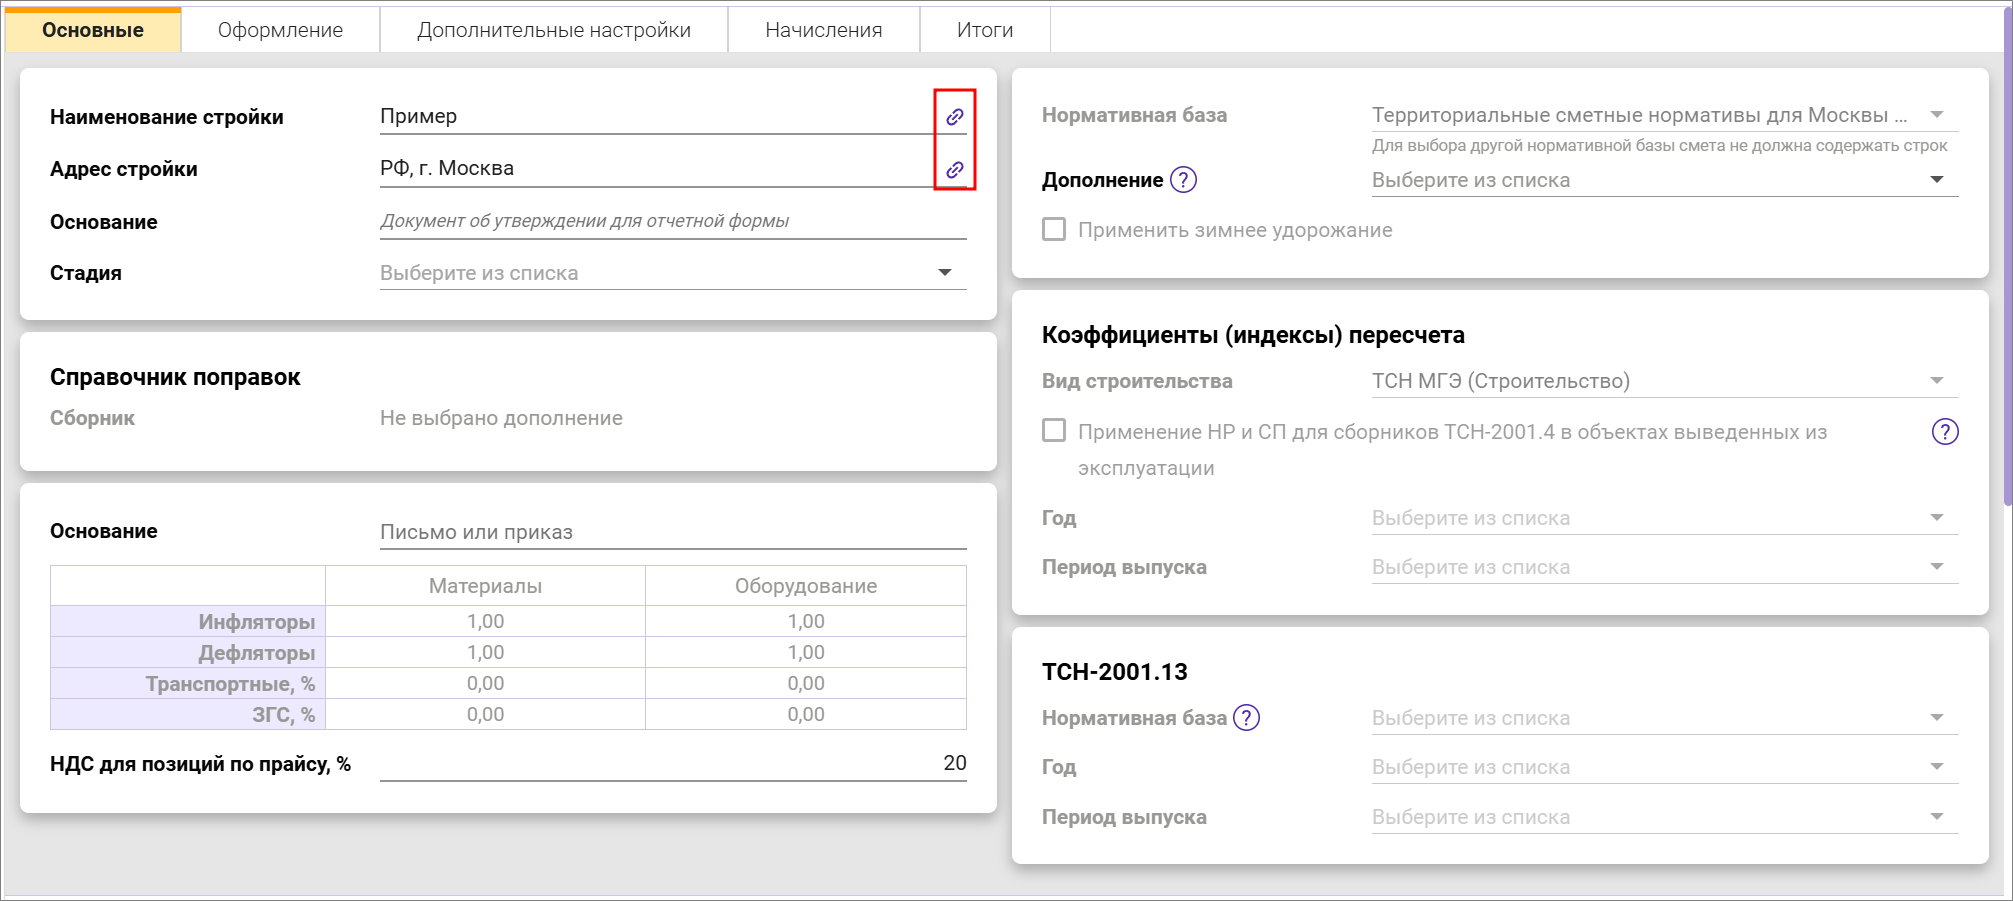Click help icon next to ТСН-2001.13 Нормативная база

(1246, 718)
